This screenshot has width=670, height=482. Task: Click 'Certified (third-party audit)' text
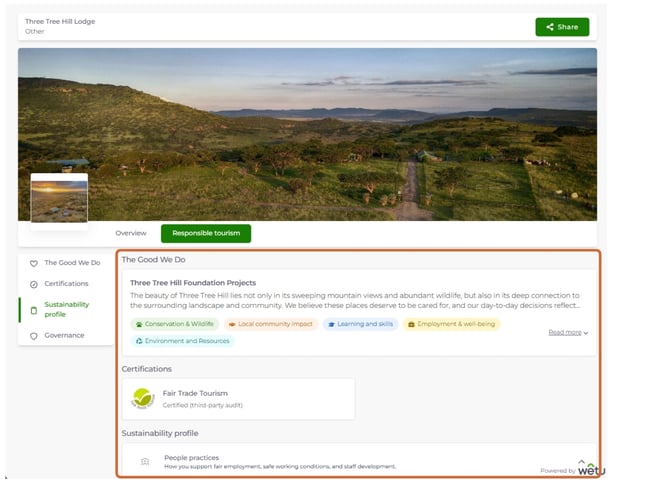point(203,405)
